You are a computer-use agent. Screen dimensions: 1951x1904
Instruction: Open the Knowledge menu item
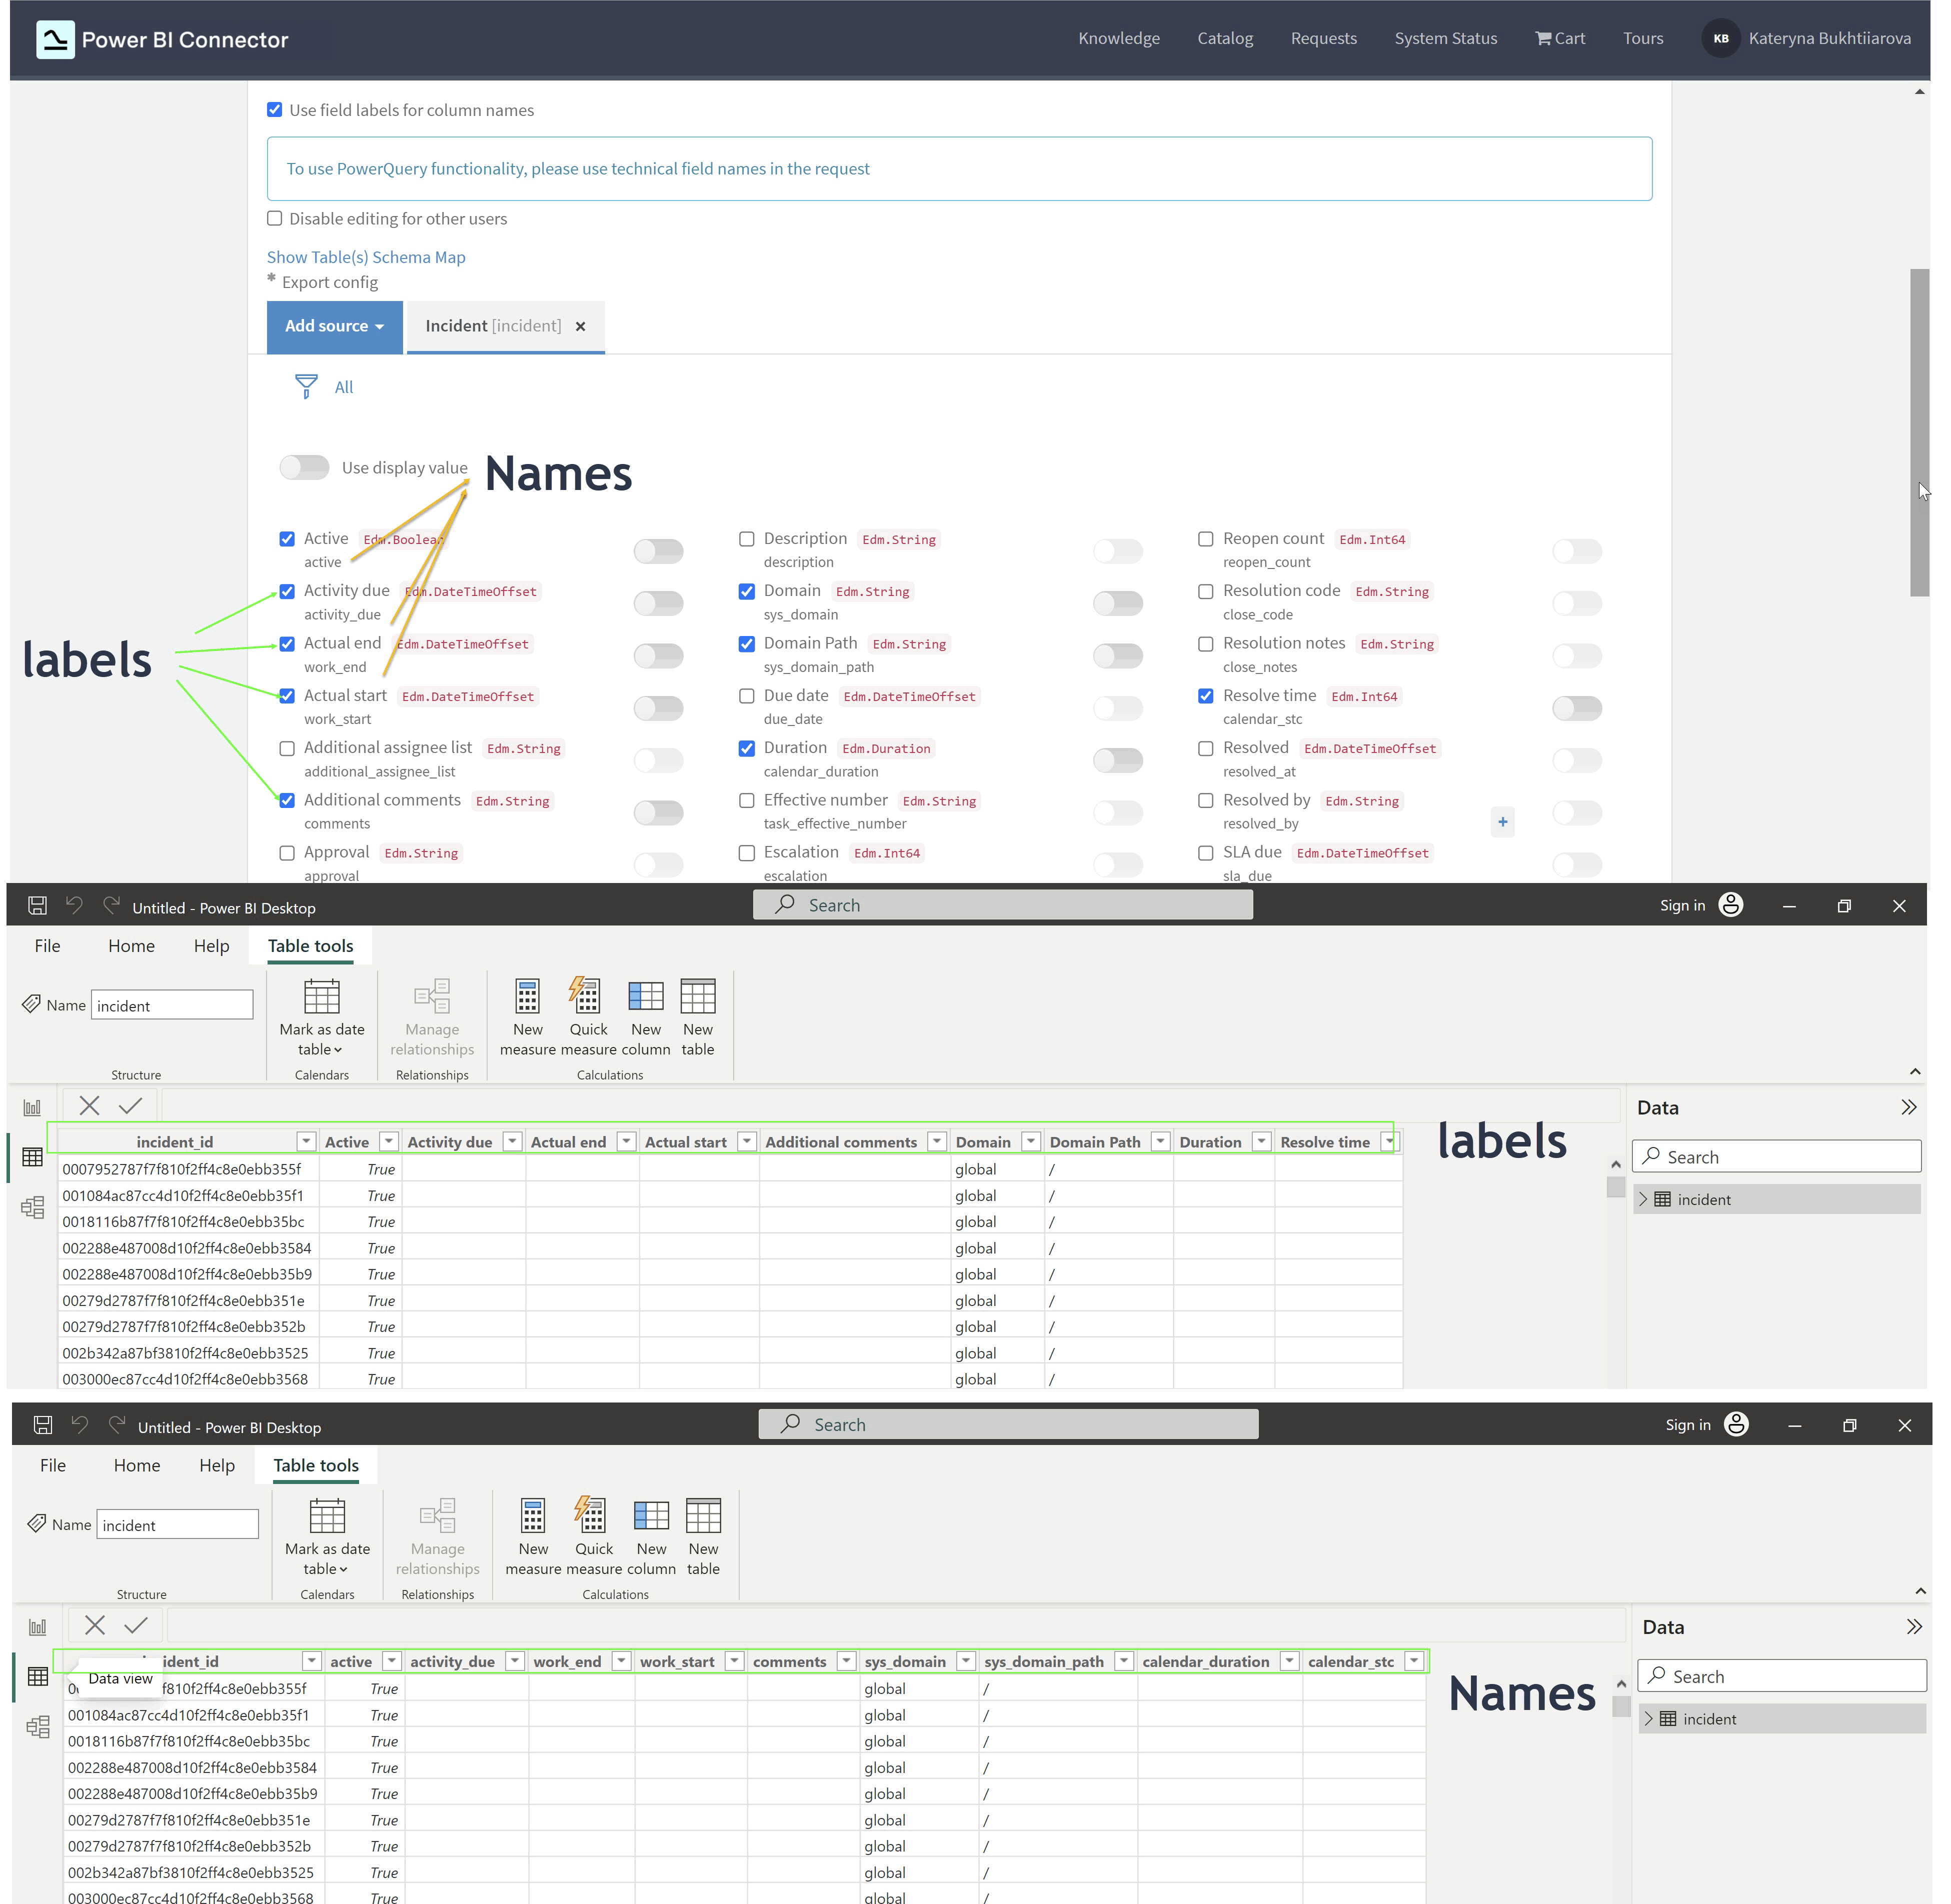[x=1118, y=38]
